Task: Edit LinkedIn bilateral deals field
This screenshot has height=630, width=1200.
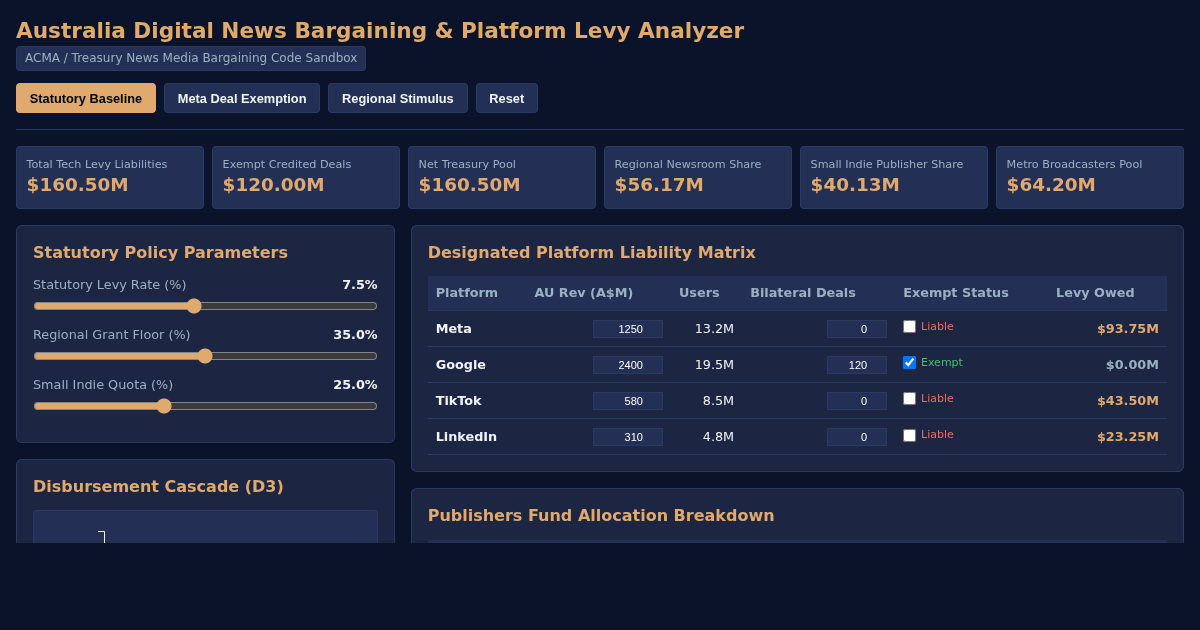Action: point(857,437)
